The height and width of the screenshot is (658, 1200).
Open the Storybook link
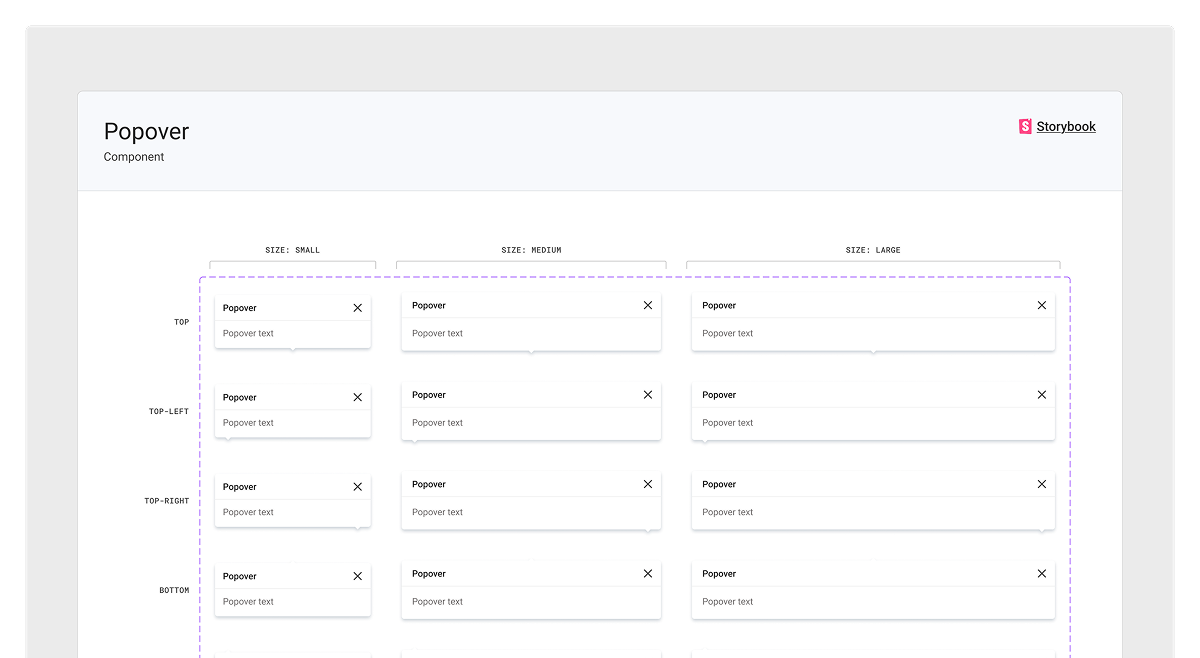(1066, 127)
